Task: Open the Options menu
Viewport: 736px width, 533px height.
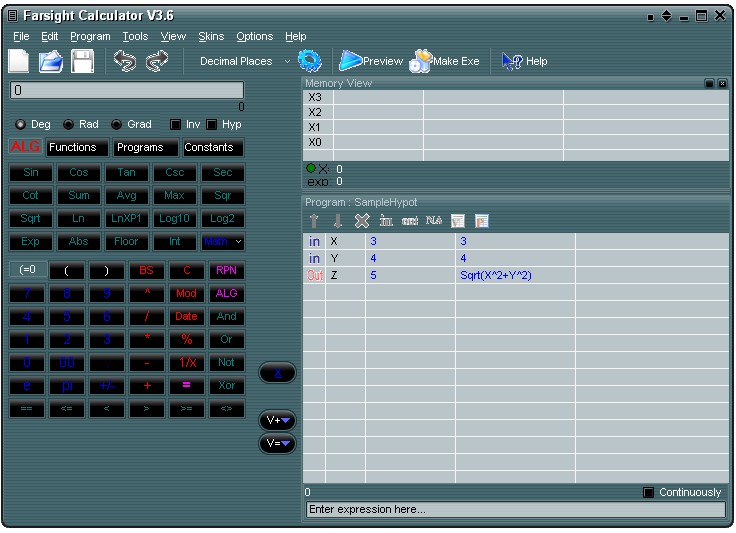Action: point(254,37)
